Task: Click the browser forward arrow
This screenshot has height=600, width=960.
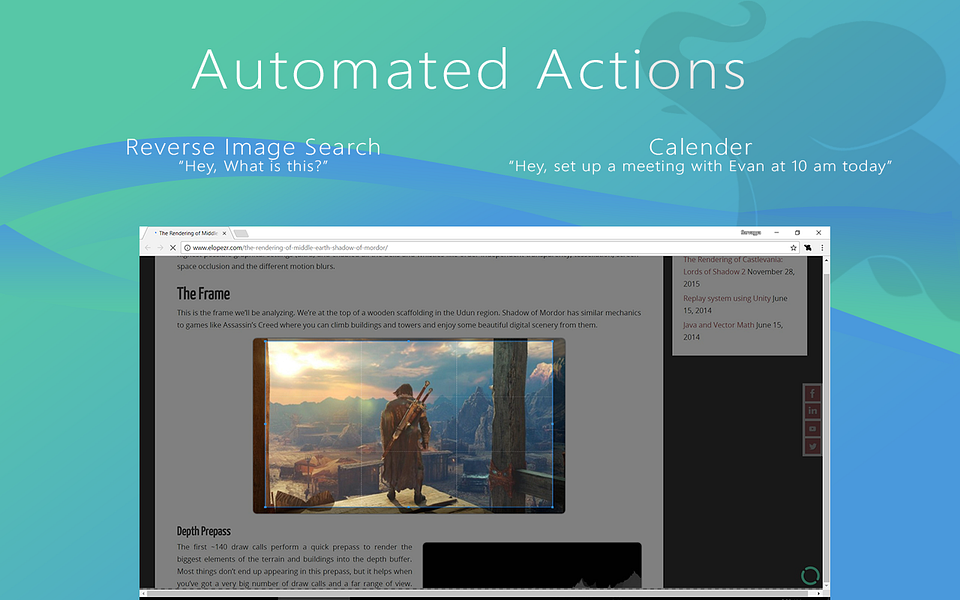Action: coord(160,248)
